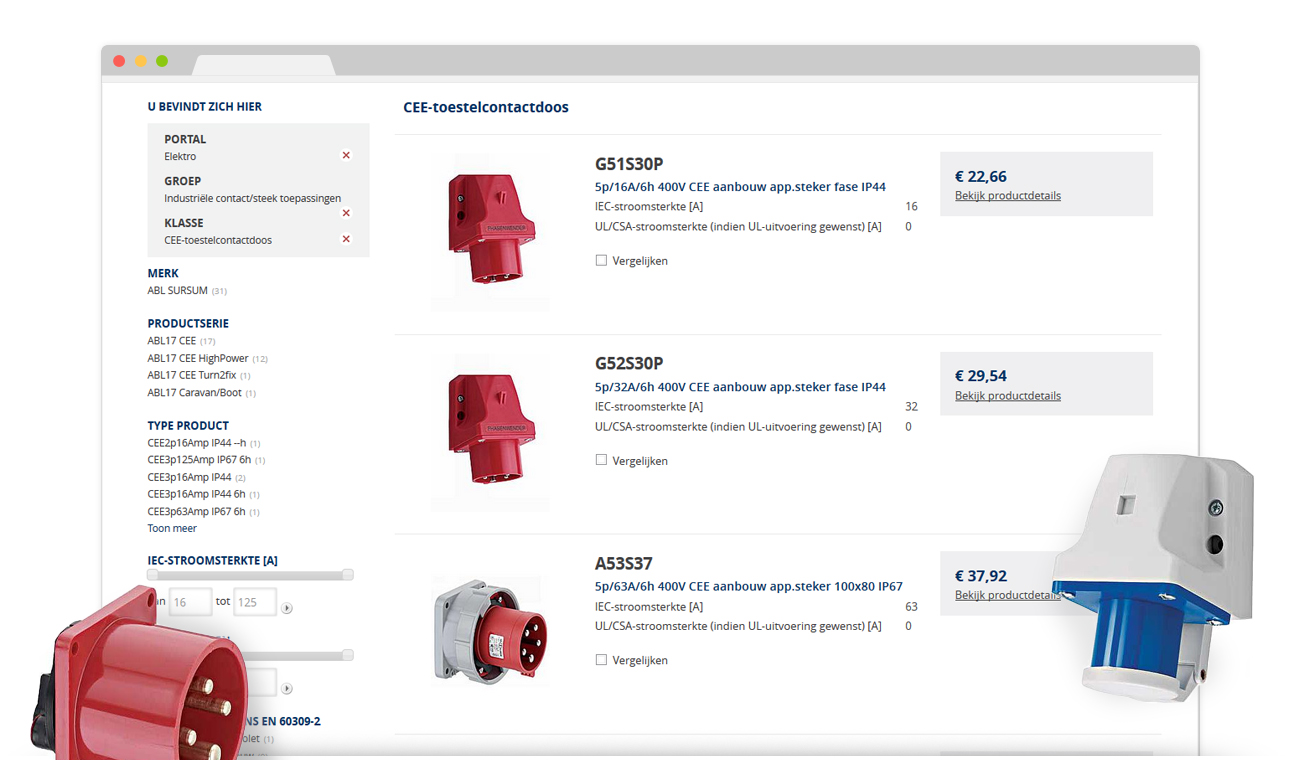
Task: Remove the Industriële contact/steek groep filter
Action: tap(346, 213)
